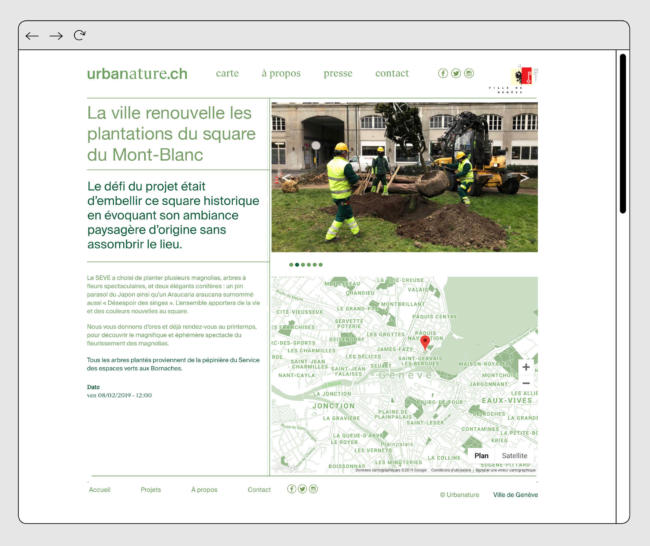Click 'EAUX-VIVES' label on the map
Screen dimensions: 650x546
click(507, 400)
